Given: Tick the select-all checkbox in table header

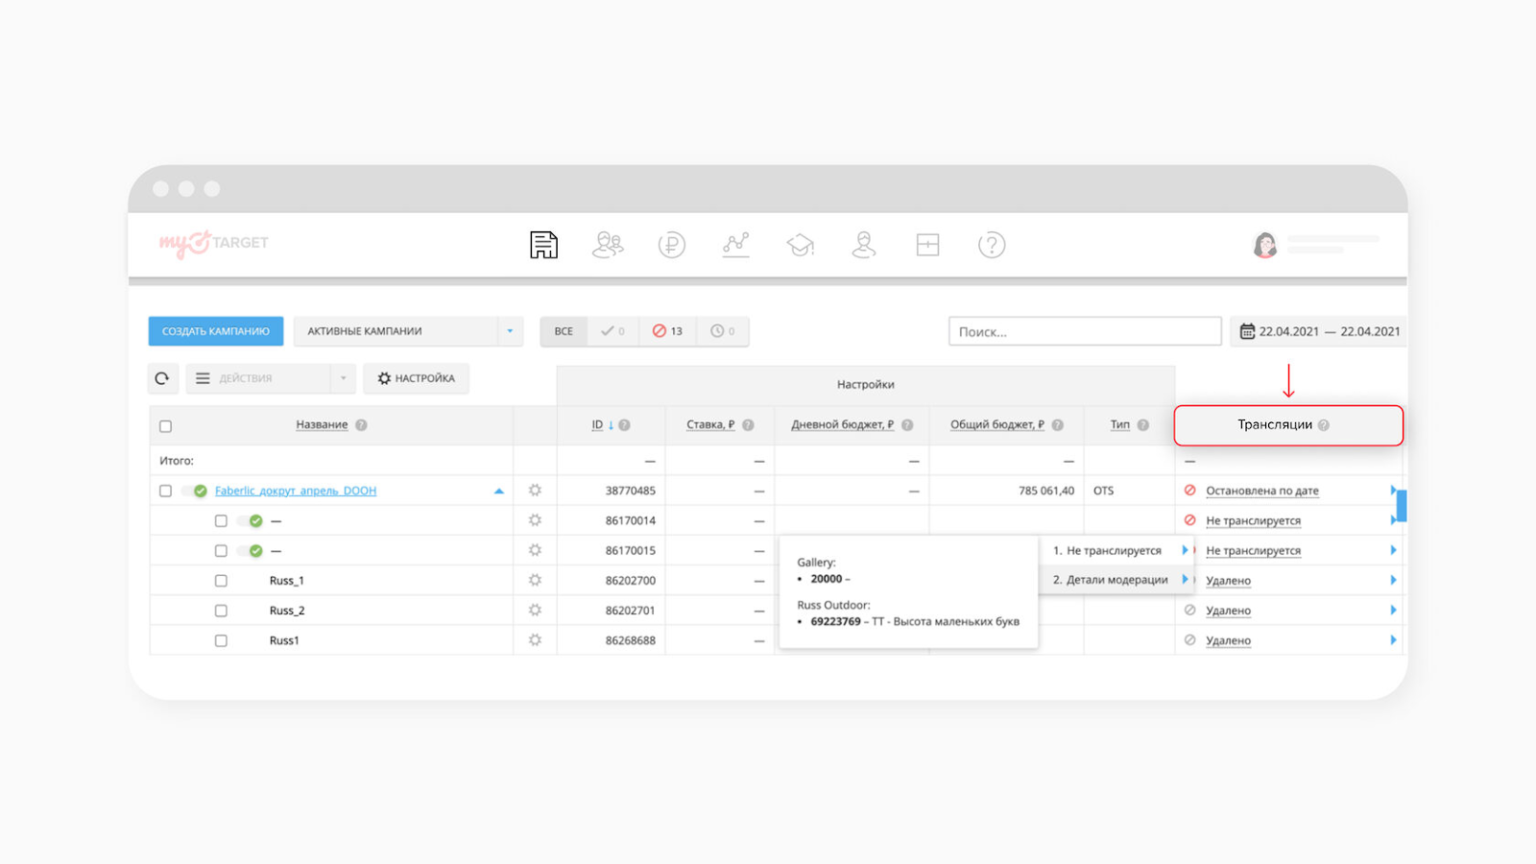Looking at the screenshot, I should click(166, 426).
